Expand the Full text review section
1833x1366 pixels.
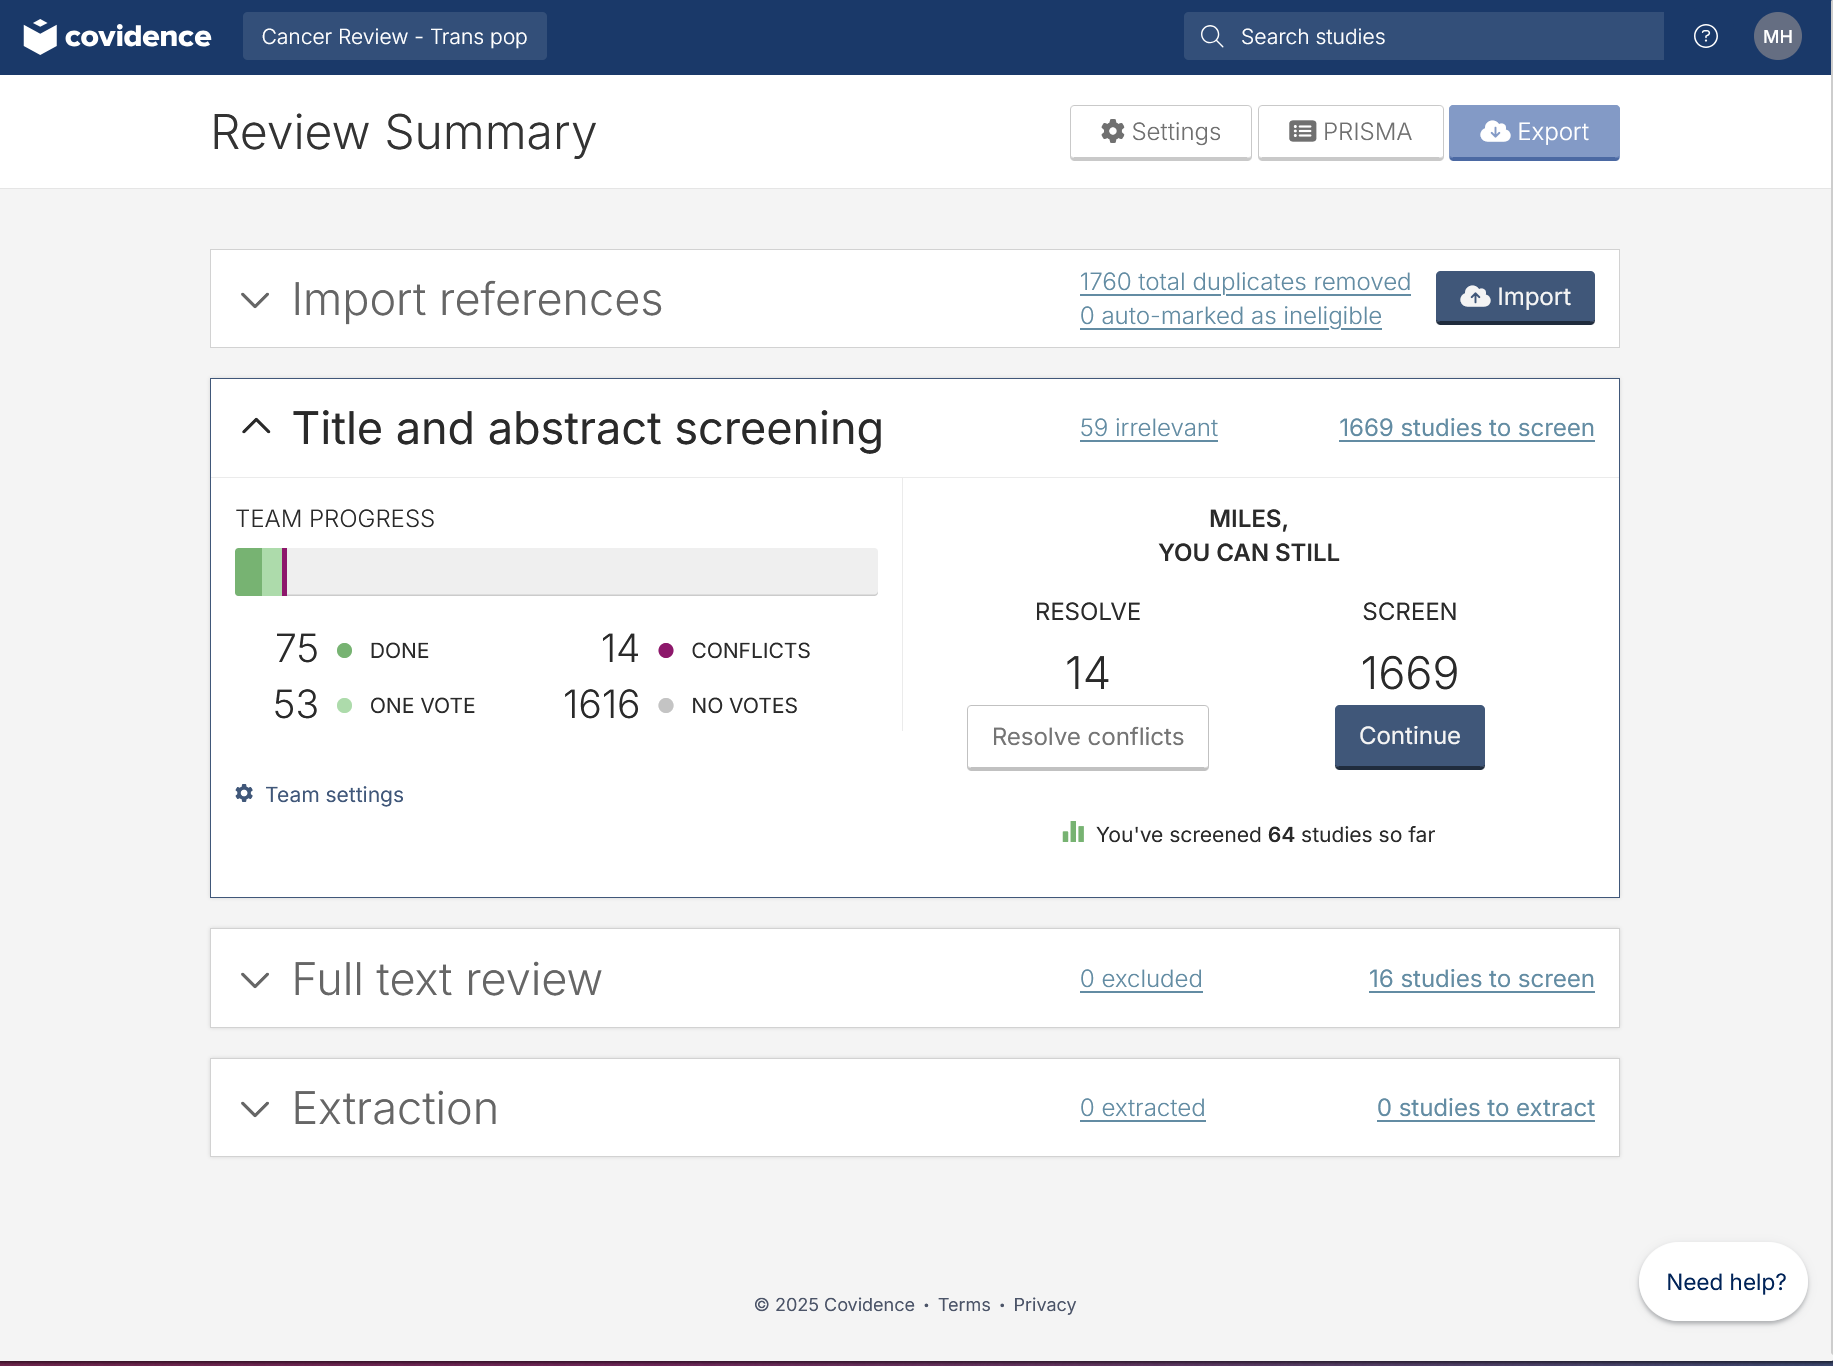pyautogui.click(x=256, y=980)
